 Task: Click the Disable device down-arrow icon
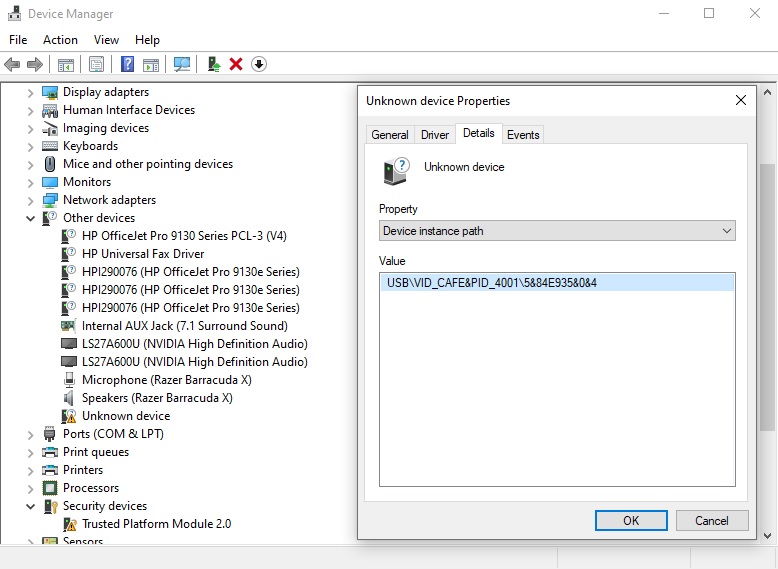(259, 64)
